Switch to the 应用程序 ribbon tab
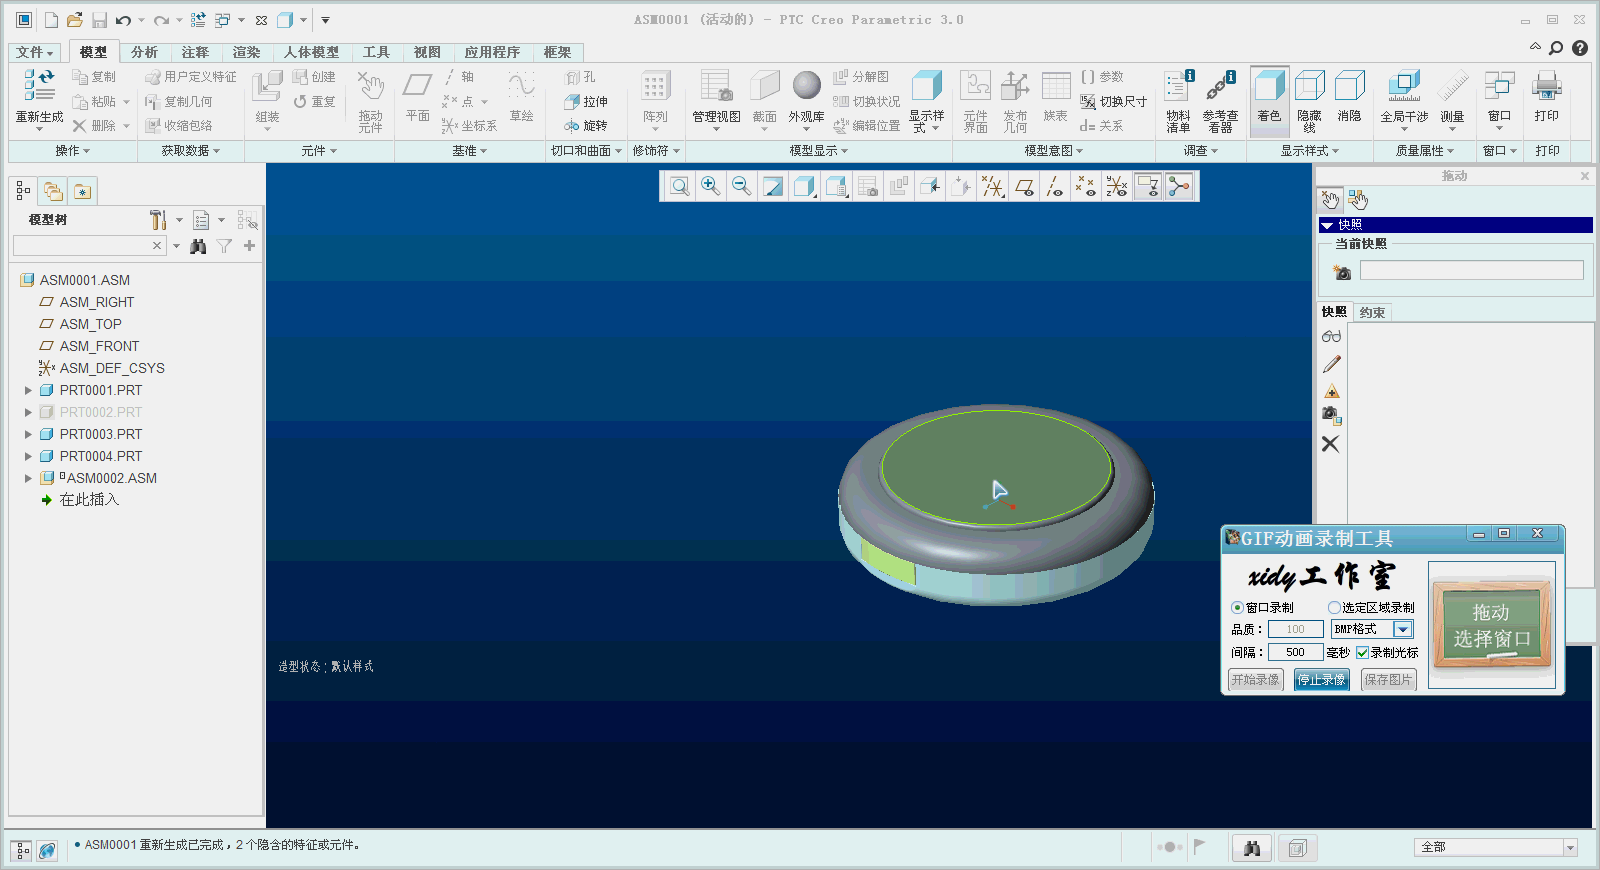 492,52
